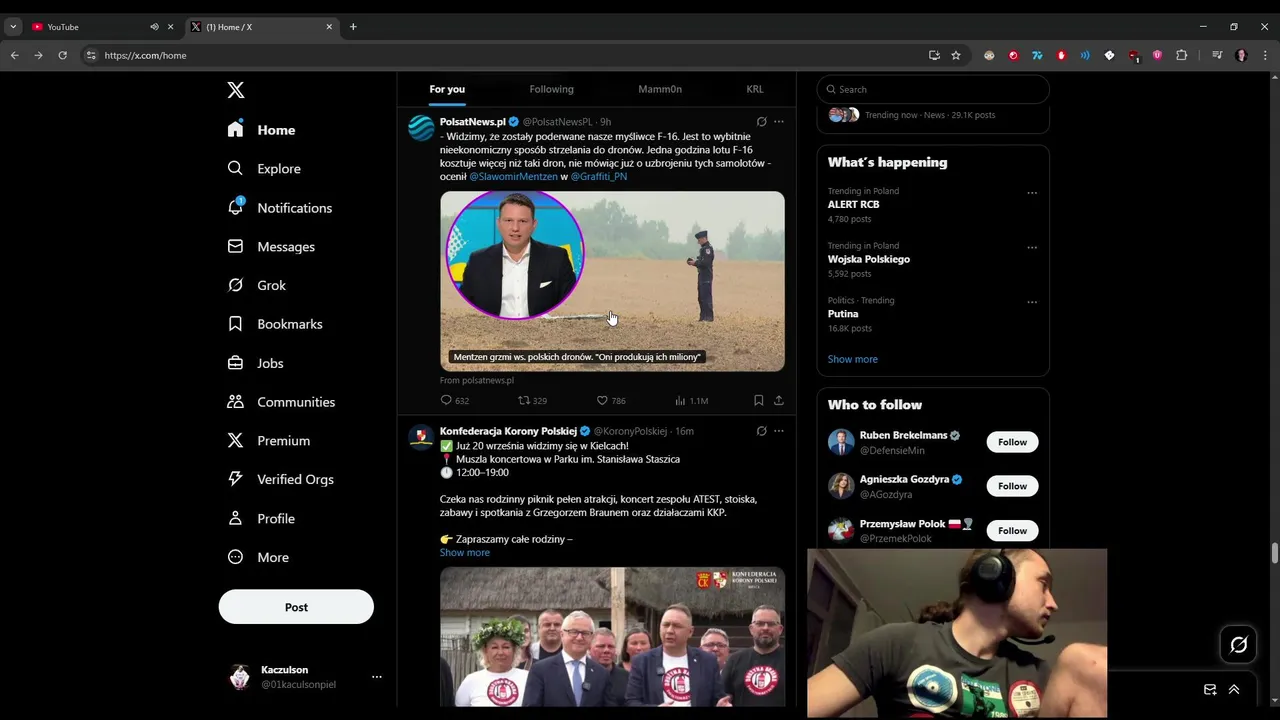Follow Ruben Brekelmans
Image resolution: width=1280 pixels, height=720 pixels.
[x=1012, y=442]
